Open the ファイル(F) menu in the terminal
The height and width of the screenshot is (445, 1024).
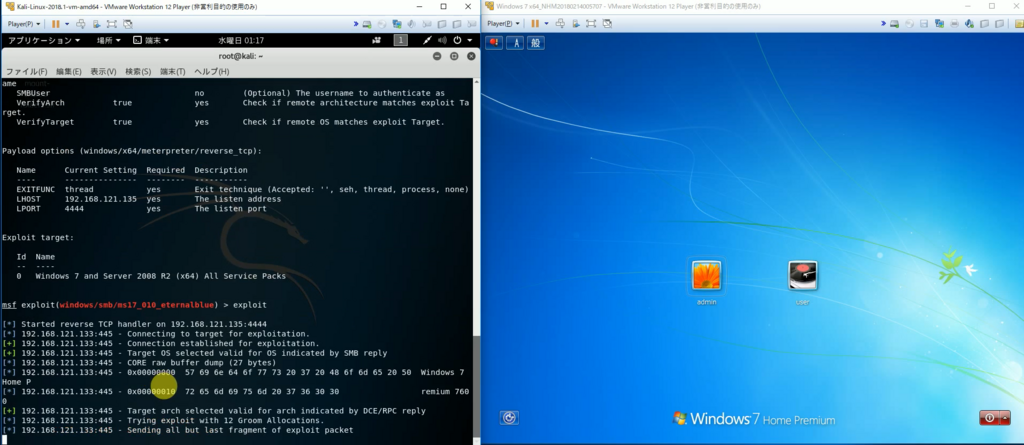click(x=26, y=71)
